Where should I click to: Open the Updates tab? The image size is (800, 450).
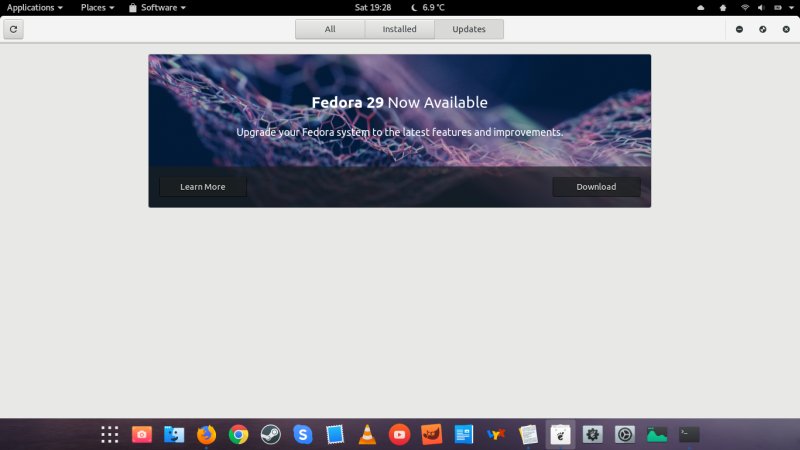point(469,29)
